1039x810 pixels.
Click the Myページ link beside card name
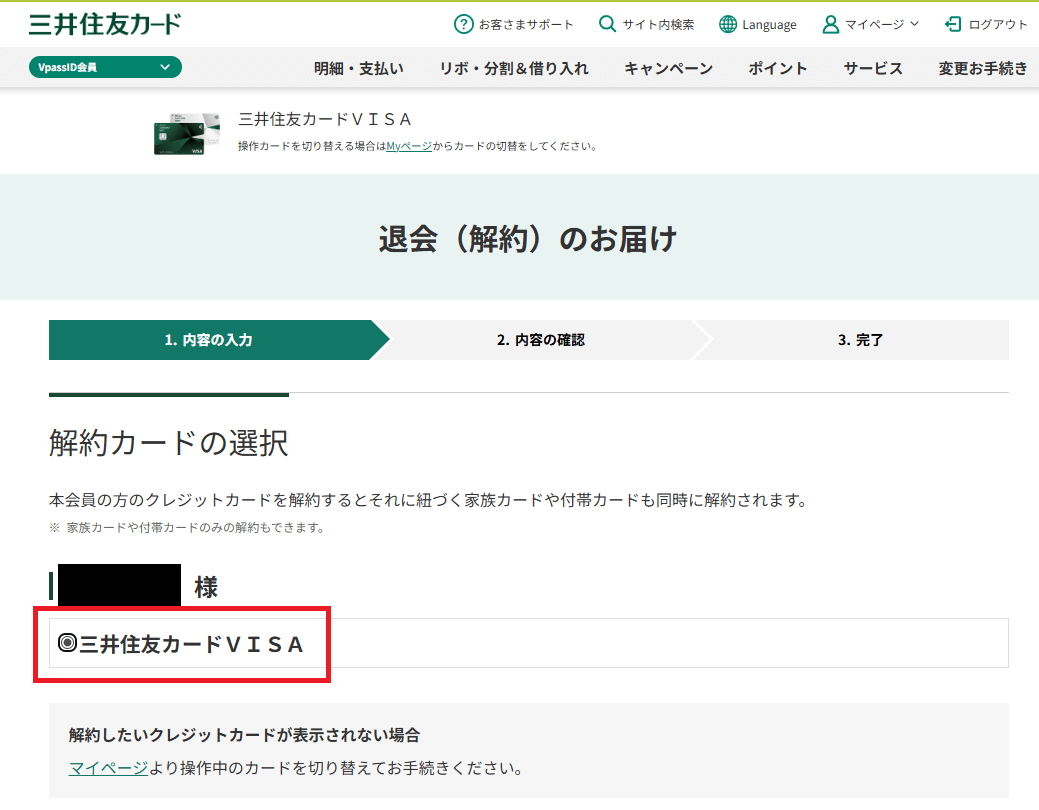coord(409,146)
